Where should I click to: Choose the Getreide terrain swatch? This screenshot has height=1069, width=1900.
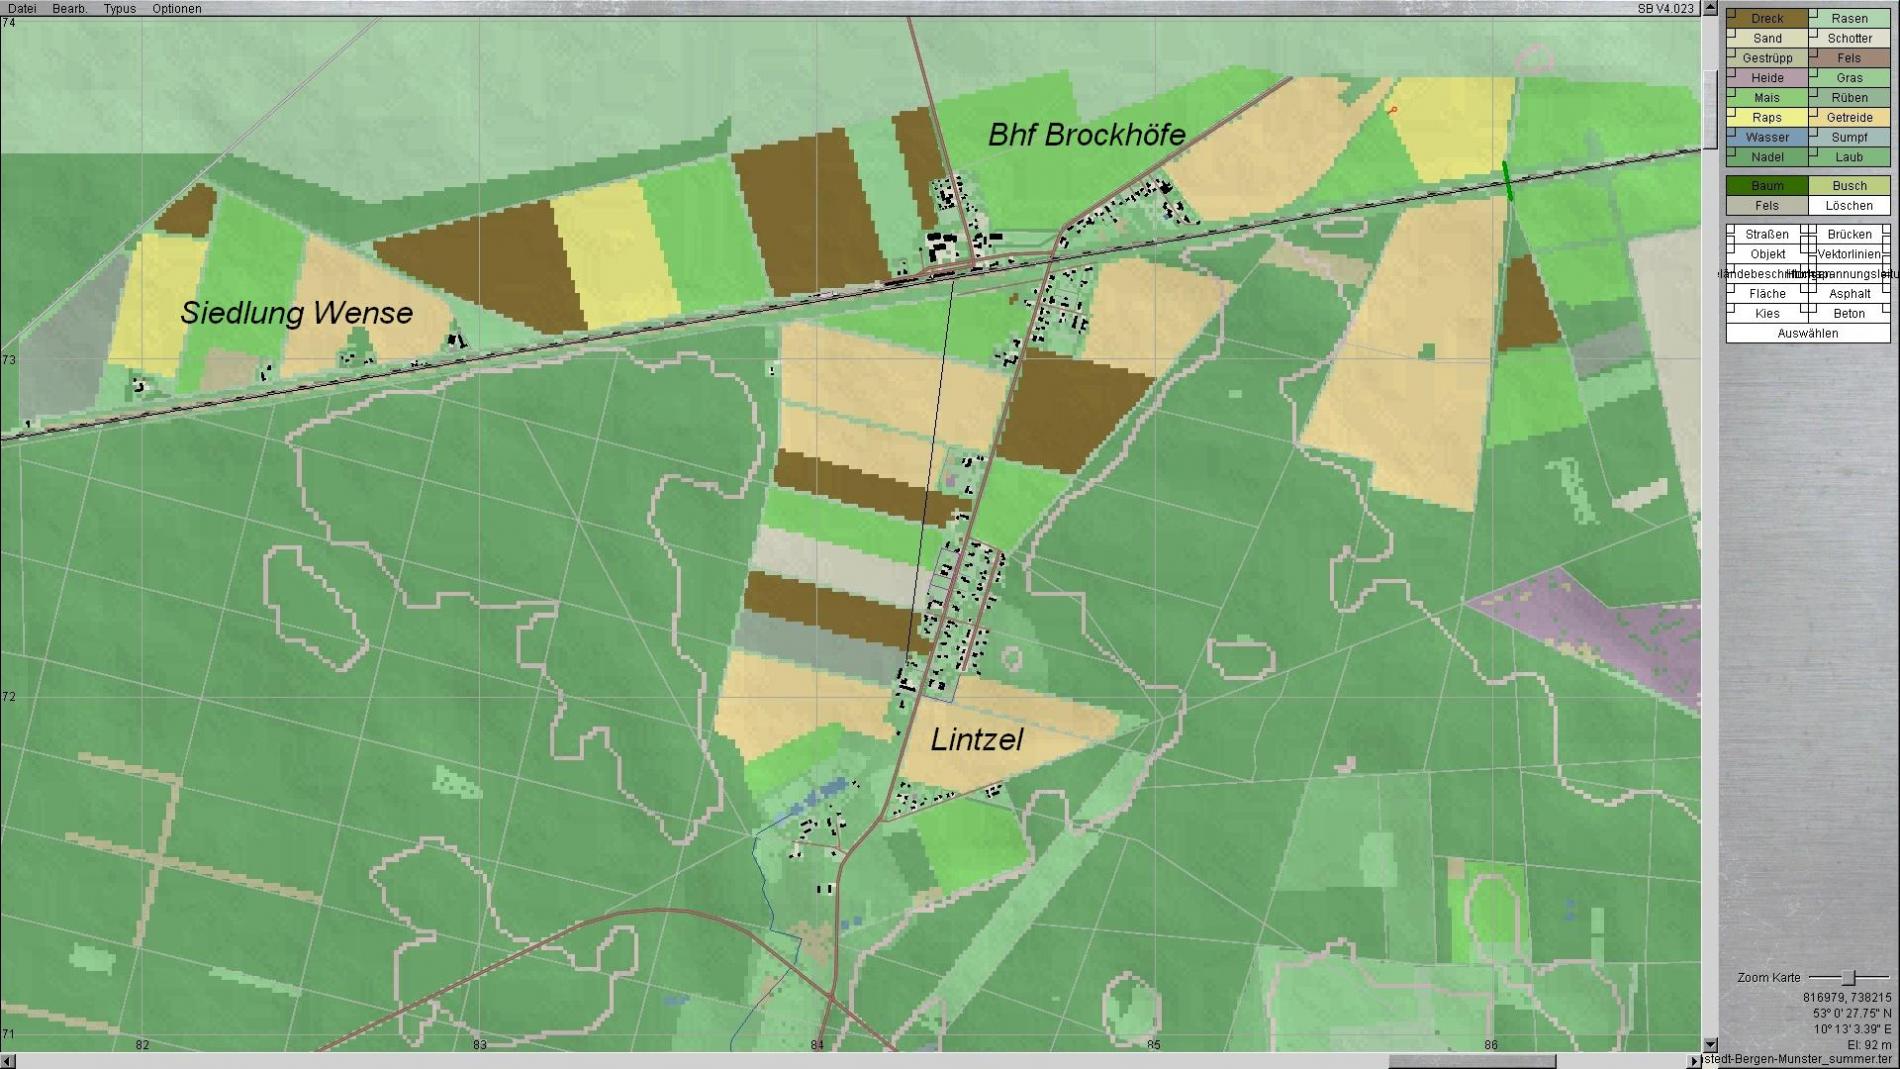pos(1849,117)
